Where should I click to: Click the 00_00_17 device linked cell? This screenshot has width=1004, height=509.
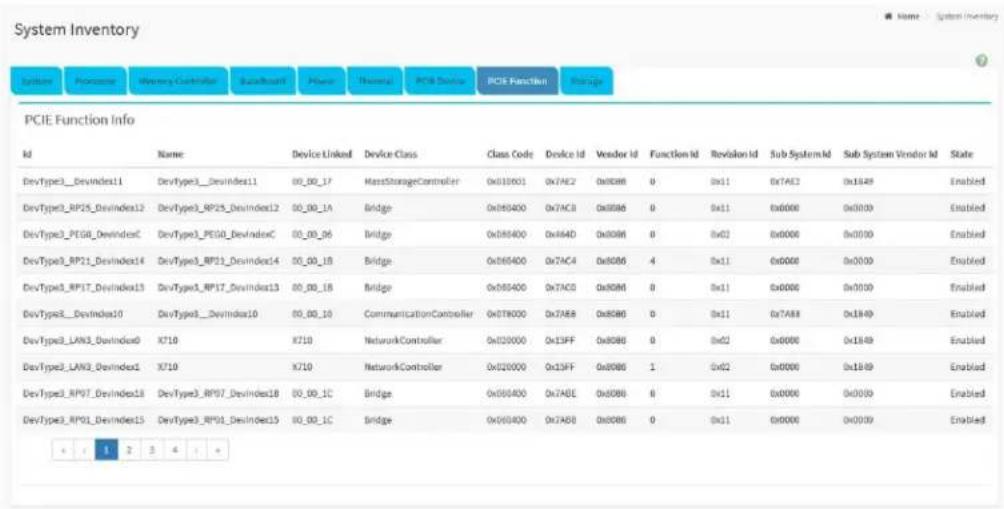(x=312, y=182)
